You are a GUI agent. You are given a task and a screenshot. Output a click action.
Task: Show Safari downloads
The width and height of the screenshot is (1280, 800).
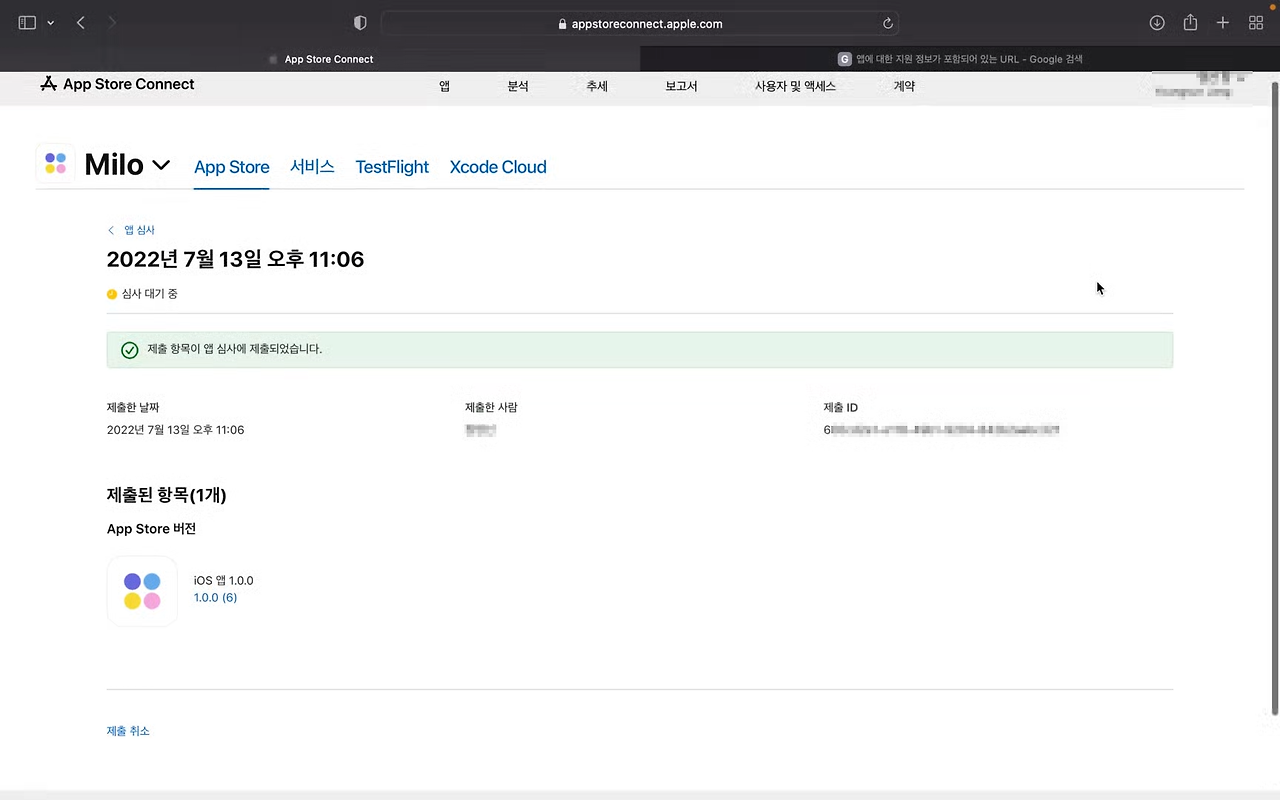tap(1157, 23)
